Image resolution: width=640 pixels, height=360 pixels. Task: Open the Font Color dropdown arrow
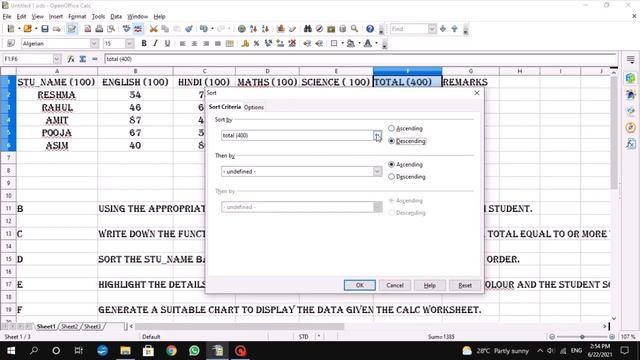[376, 43]
